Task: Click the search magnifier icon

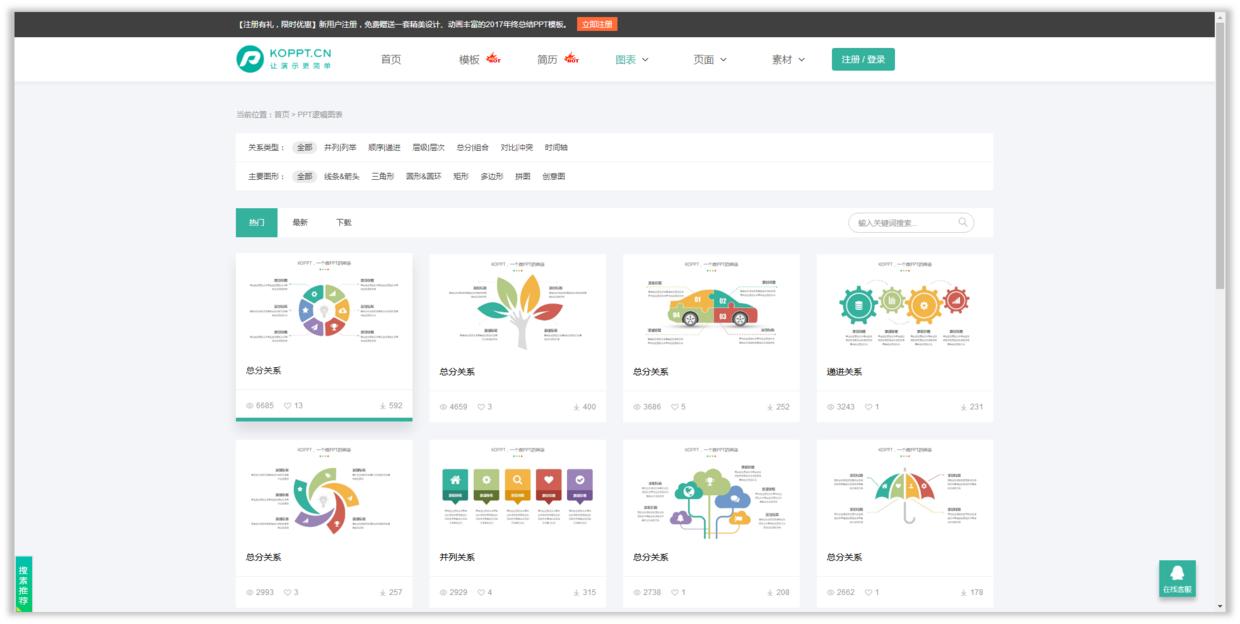Action: point(963,222)
